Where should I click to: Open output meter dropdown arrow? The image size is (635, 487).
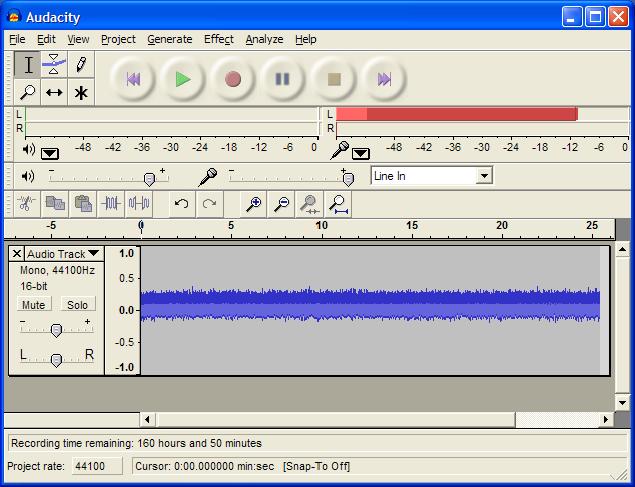(50, 154)
